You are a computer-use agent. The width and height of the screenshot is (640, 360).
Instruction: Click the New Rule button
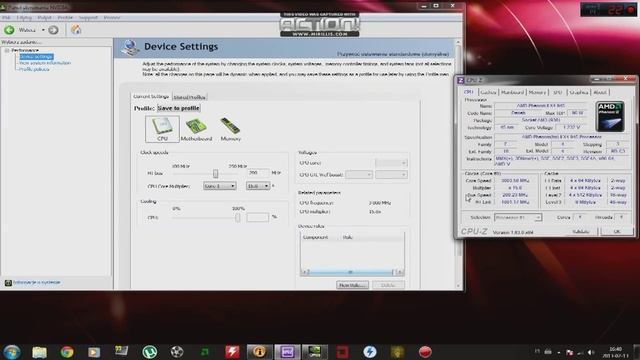point(352,285)
